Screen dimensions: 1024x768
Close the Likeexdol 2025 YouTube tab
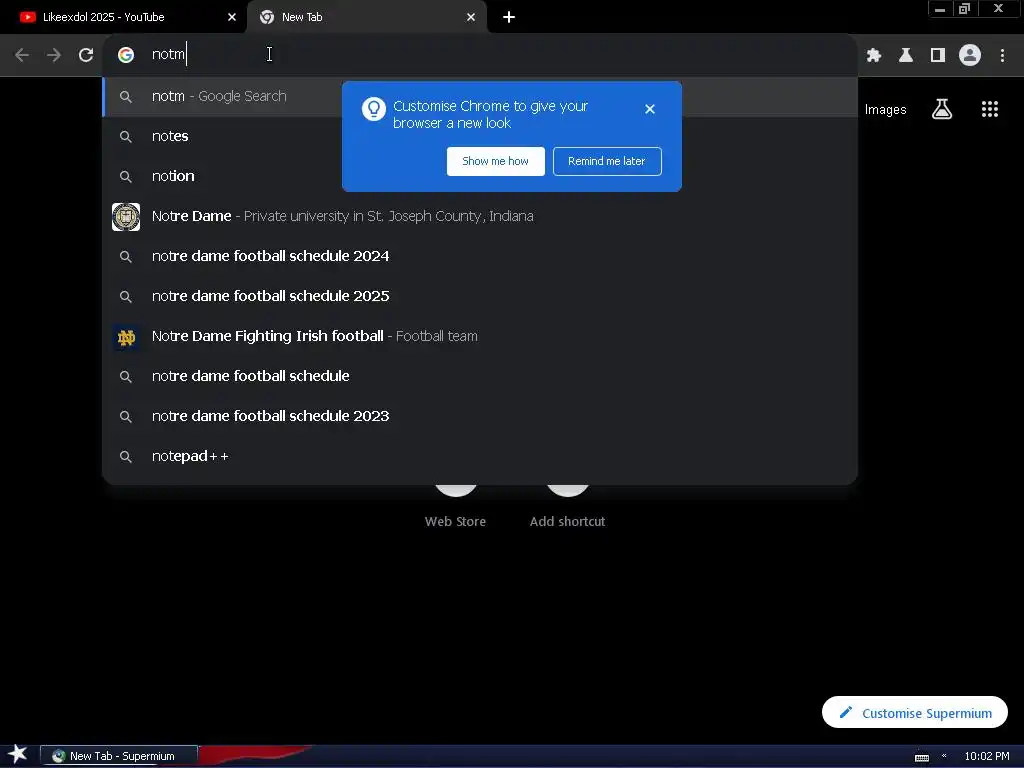(x=232, y=17)
